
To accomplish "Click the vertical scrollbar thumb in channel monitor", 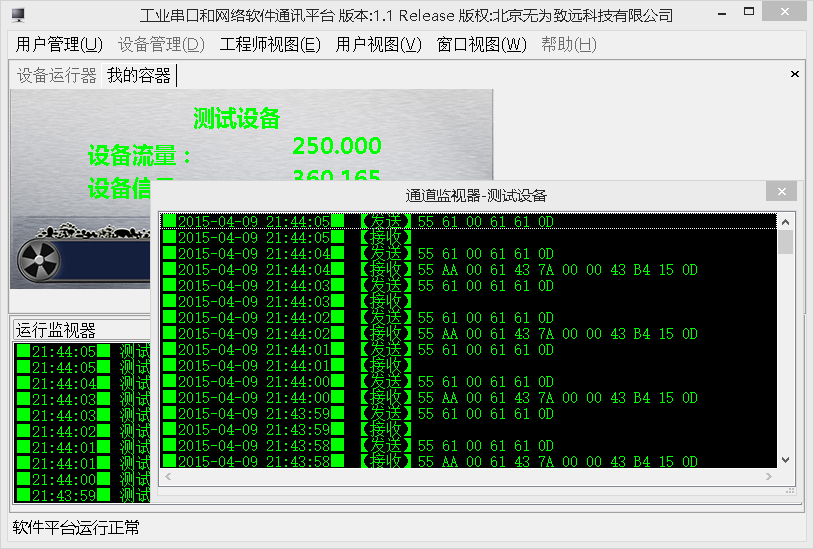I will pyautogui.click(x=785, y=242).
